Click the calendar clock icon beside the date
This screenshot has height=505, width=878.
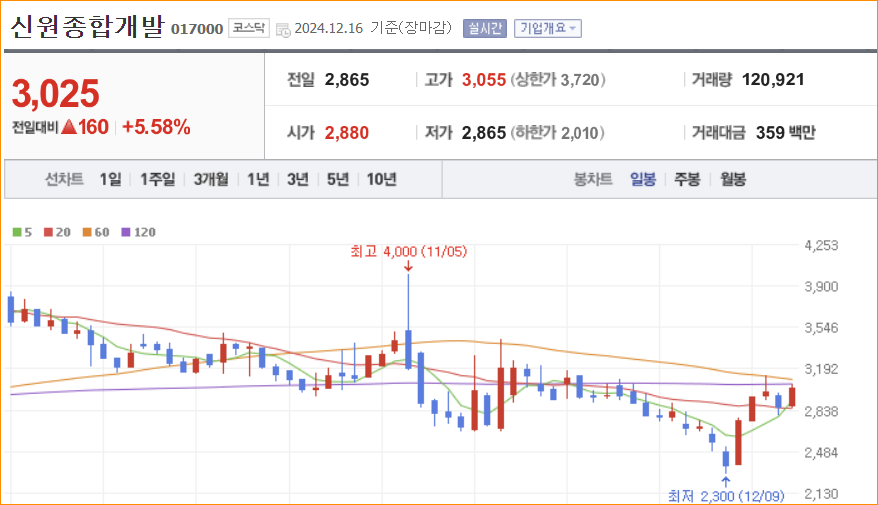tap(283, 30)
